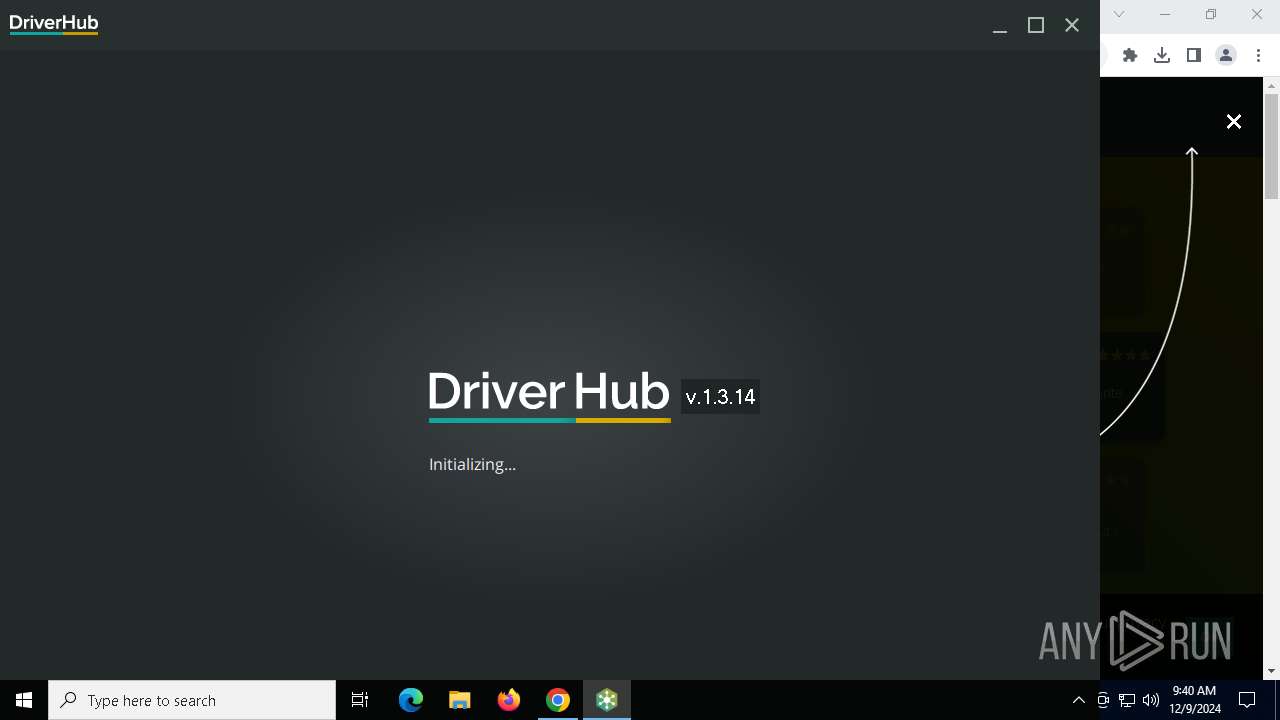Image resolution: width=1280 pixels, height=720 pixels.
Task: Close the DriverHub window
Action: pos(1072,26)
